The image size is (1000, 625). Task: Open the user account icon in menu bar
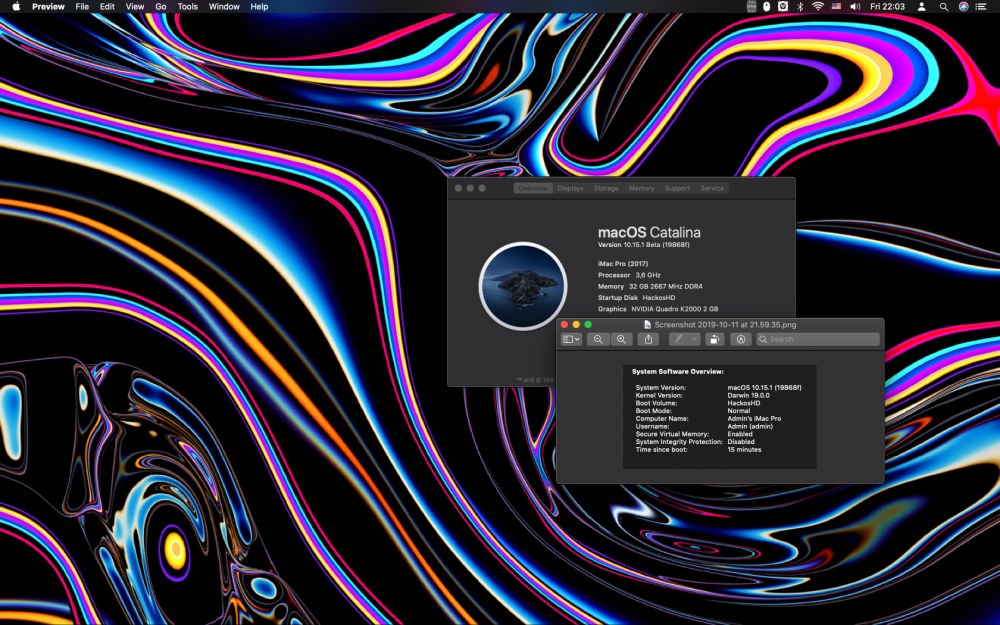(922, 6)
